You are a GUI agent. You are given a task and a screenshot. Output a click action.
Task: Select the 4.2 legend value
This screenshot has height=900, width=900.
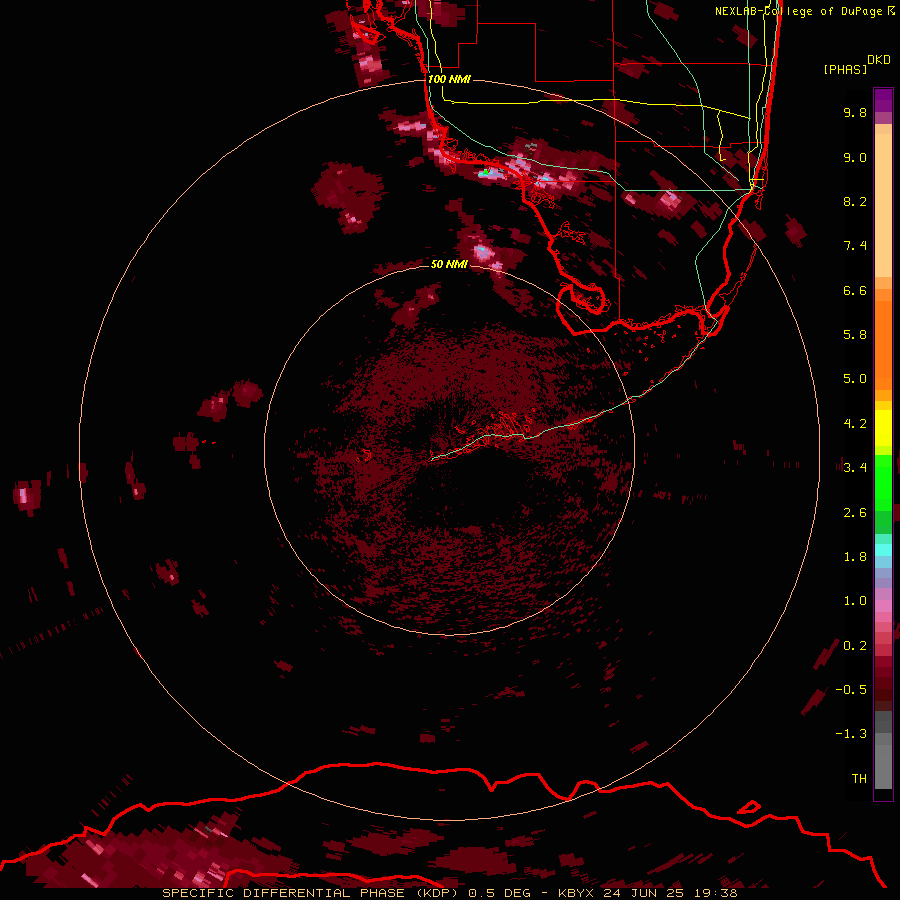tap(855, 424)
